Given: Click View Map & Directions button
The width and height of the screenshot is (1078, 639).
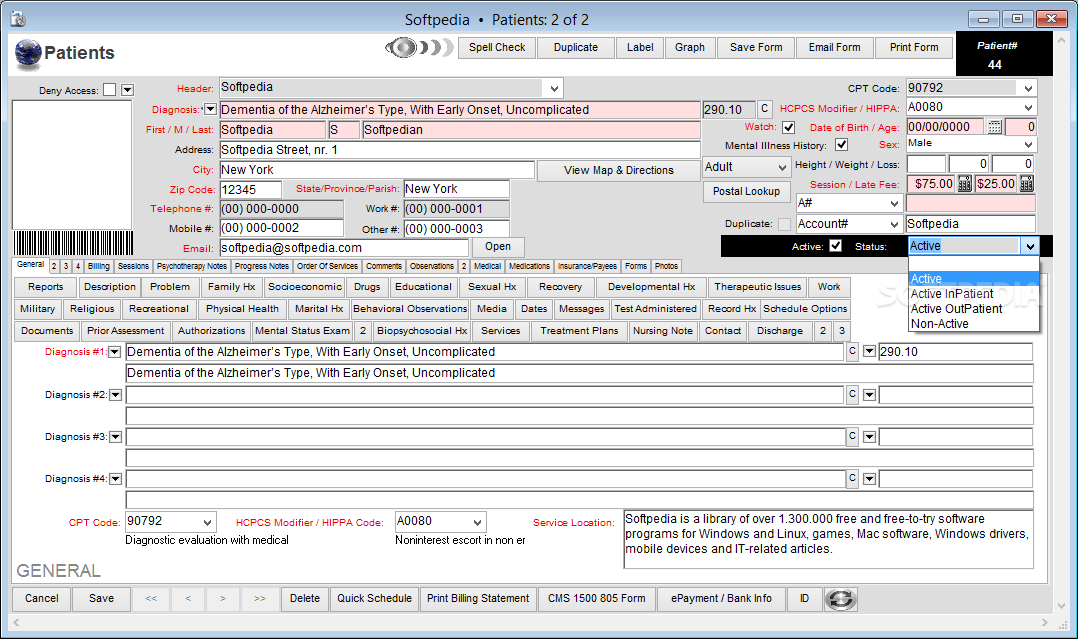Looking at the screenshot, I should [x=619, y=171].
